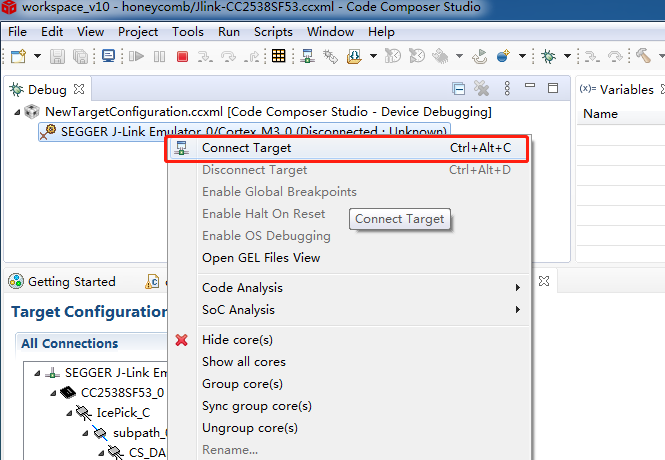Choose Show all cores menu item

[244, 362]
